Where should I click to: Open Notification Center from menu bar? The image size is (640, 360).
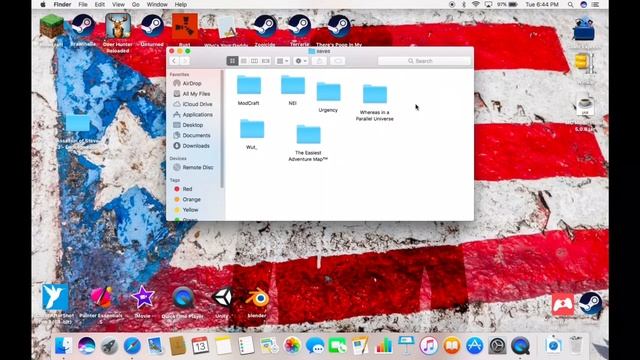tap(596, 4)
